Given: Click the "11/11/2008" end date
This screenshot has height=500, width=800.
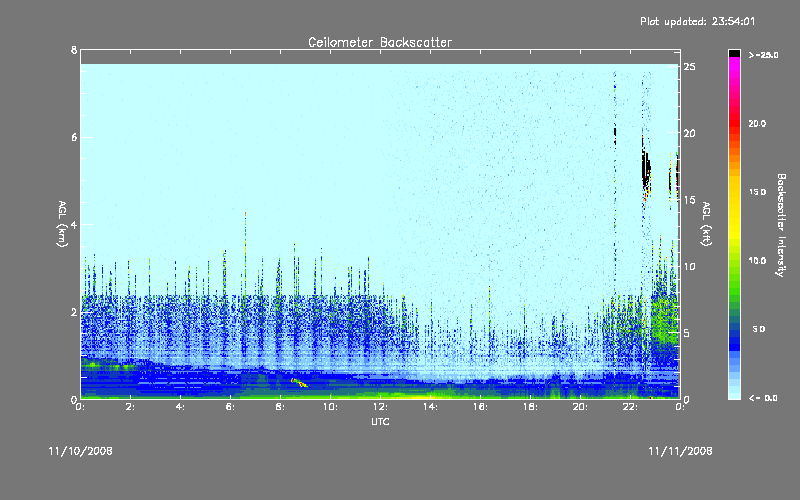Looking at the screenshot, I should [x=680, y=451].
